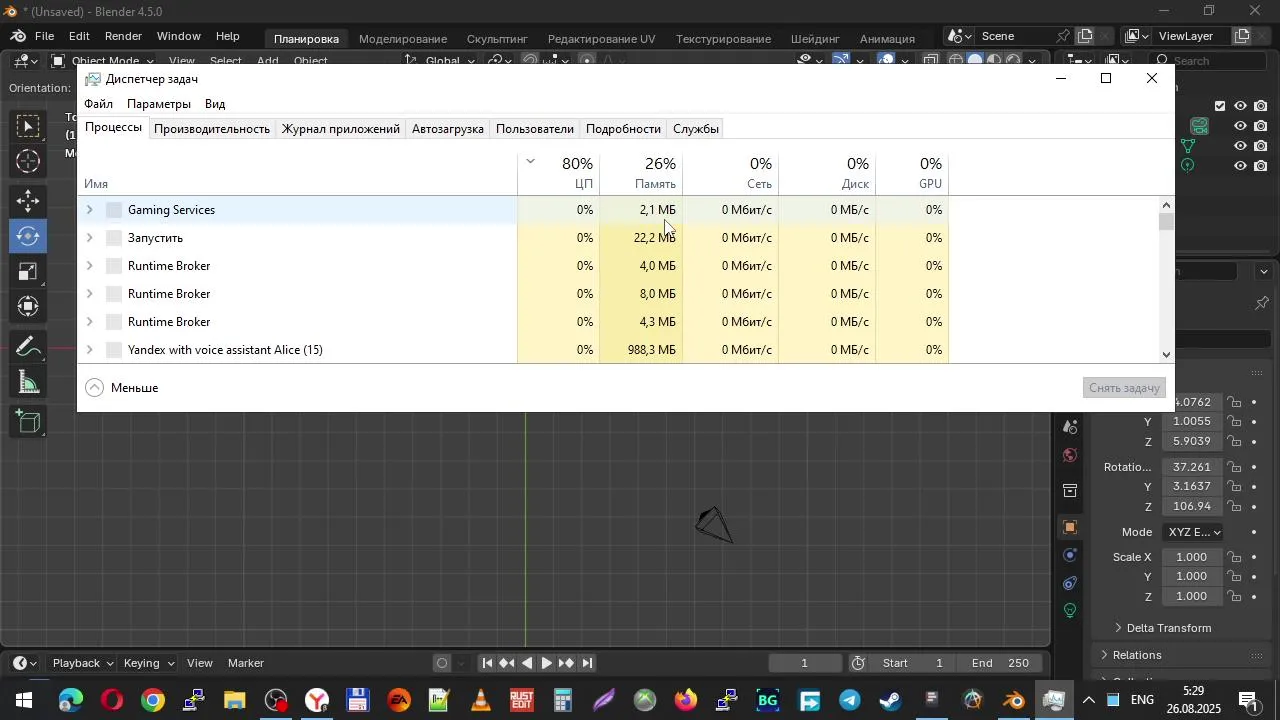This screenshot has height=720, width=1280.
Task: Toggle pin scene to workspace
Action: [1064, 36]
